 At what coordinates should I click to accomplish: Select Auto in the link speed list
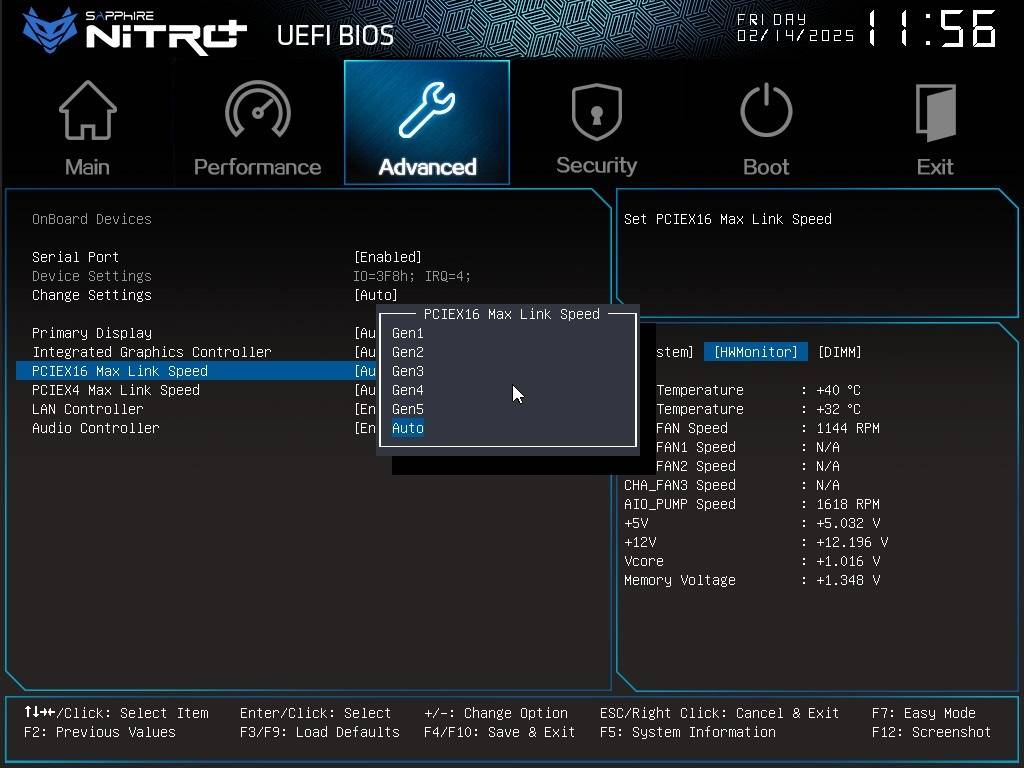(408, 428)
